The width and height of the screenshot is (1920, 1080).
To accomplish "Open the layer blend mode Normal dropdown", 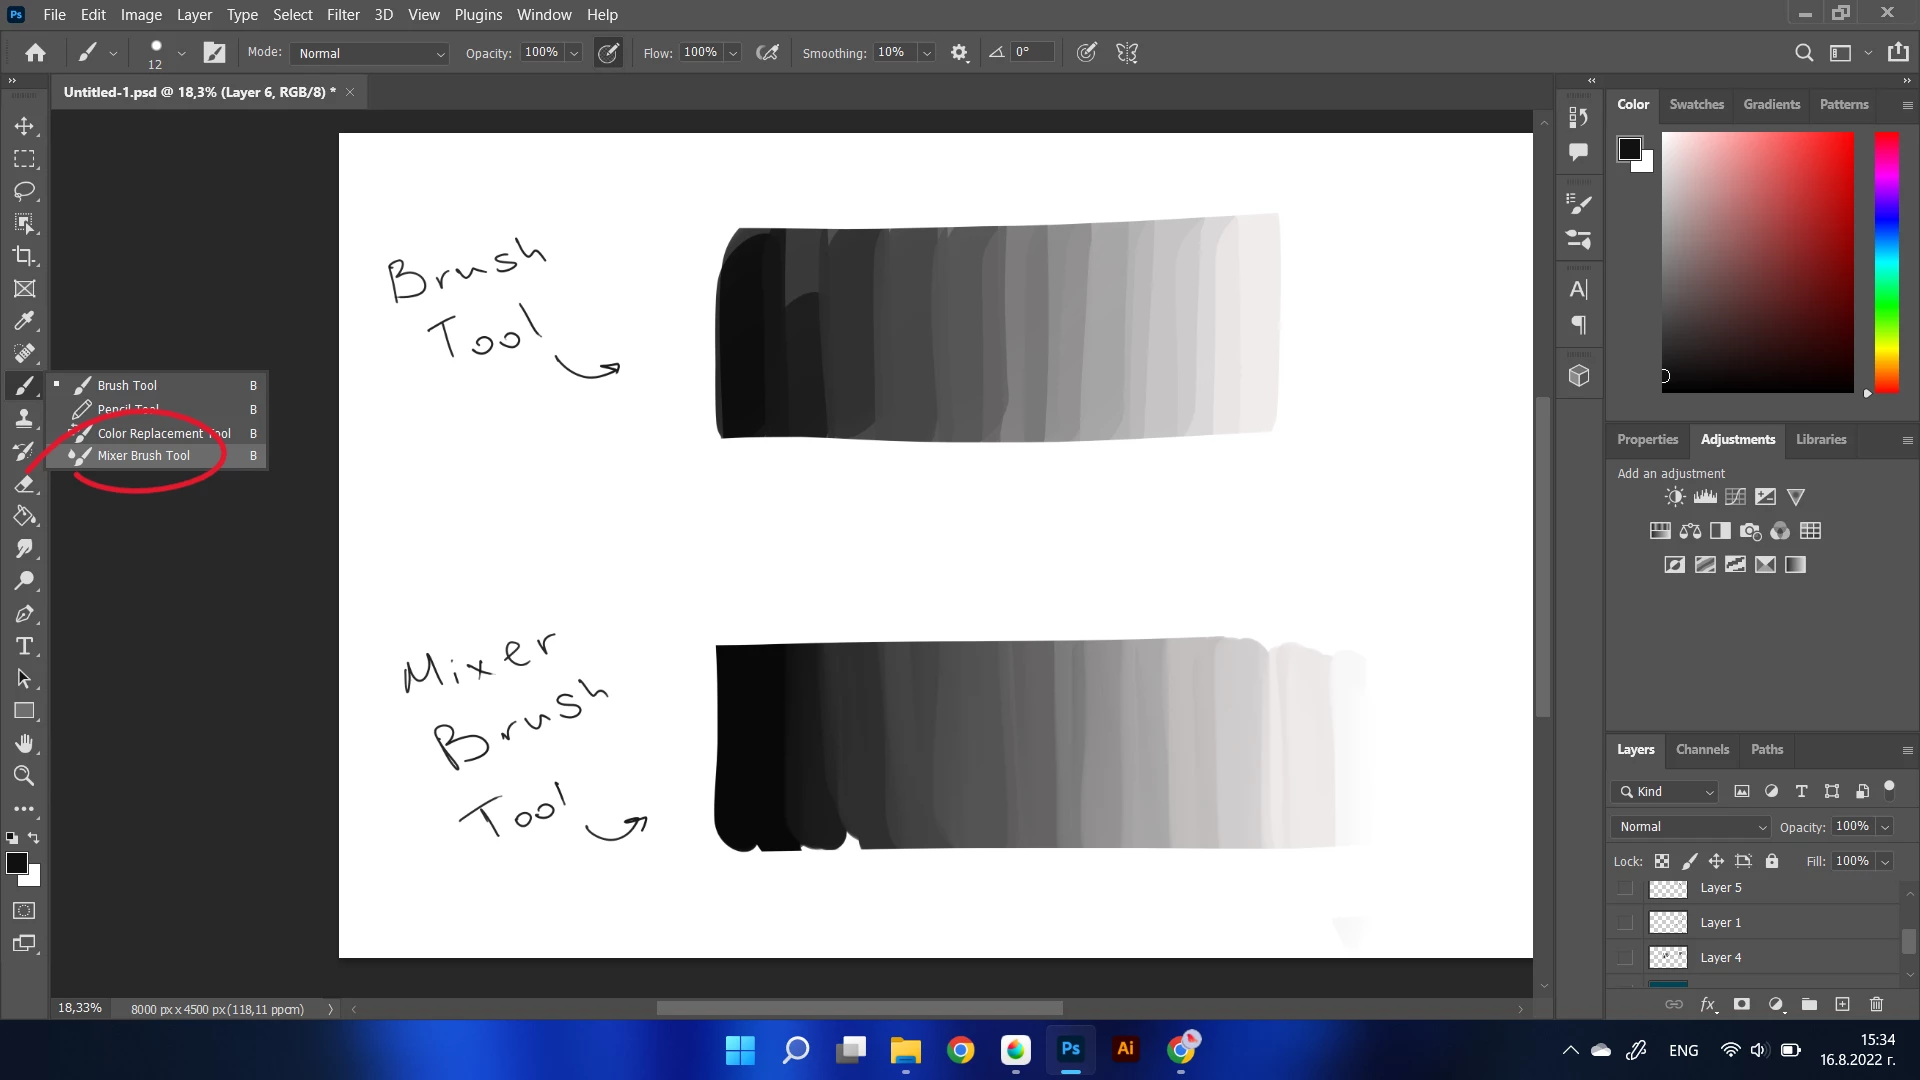I will [x=1692, y=827].
